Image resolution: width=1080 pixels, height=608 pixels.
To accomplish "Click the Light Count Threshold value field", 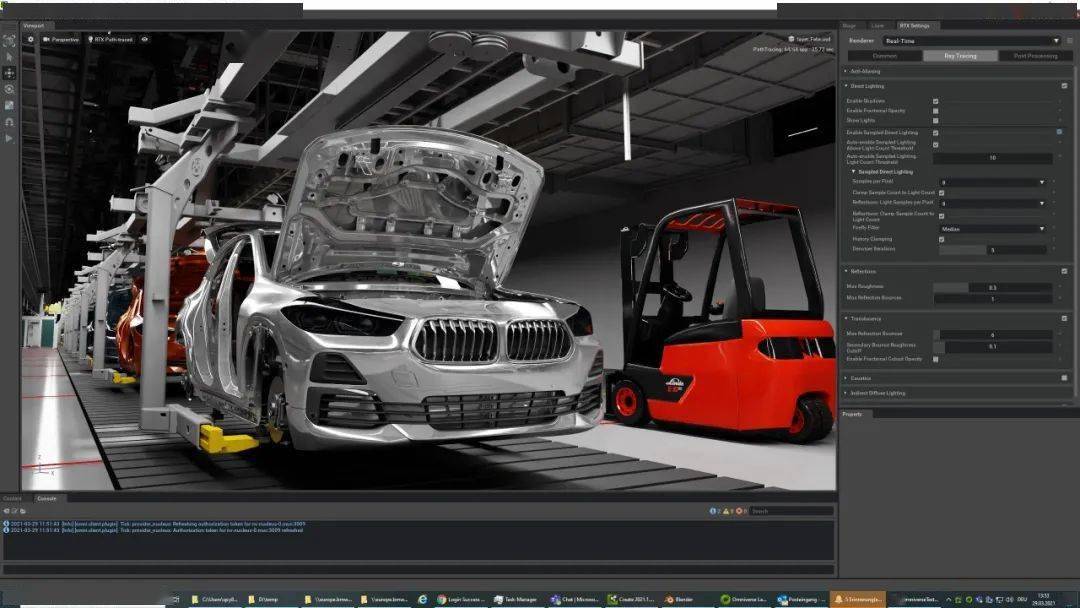I will (x=993, y=158).
